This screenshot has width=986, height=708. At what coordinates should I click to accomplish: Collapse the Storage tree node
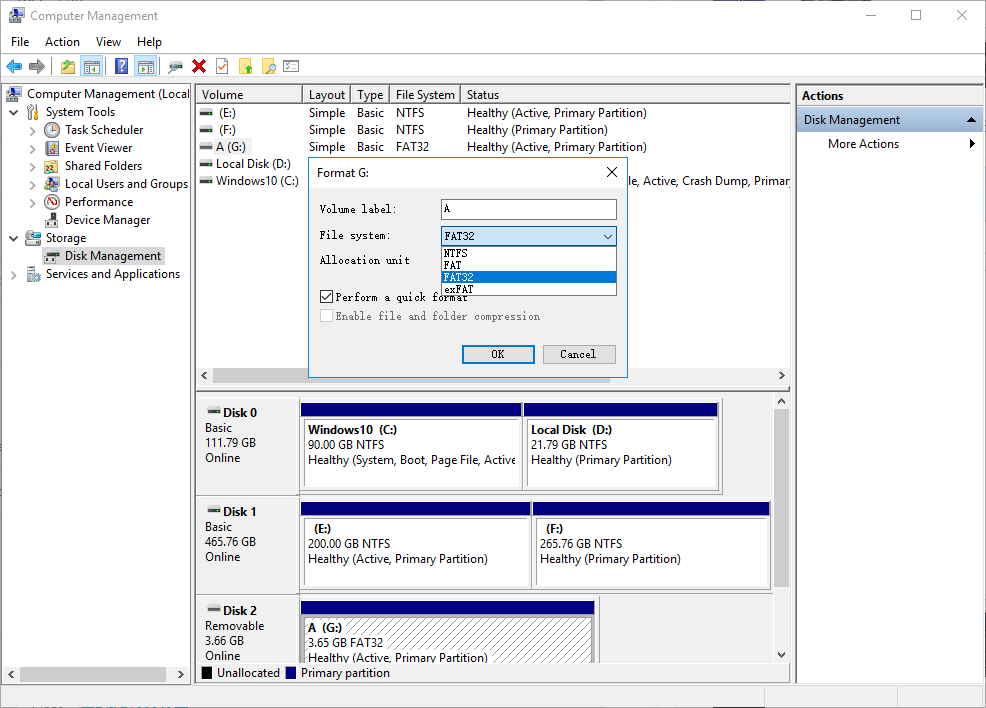click(x=13, y=238)
